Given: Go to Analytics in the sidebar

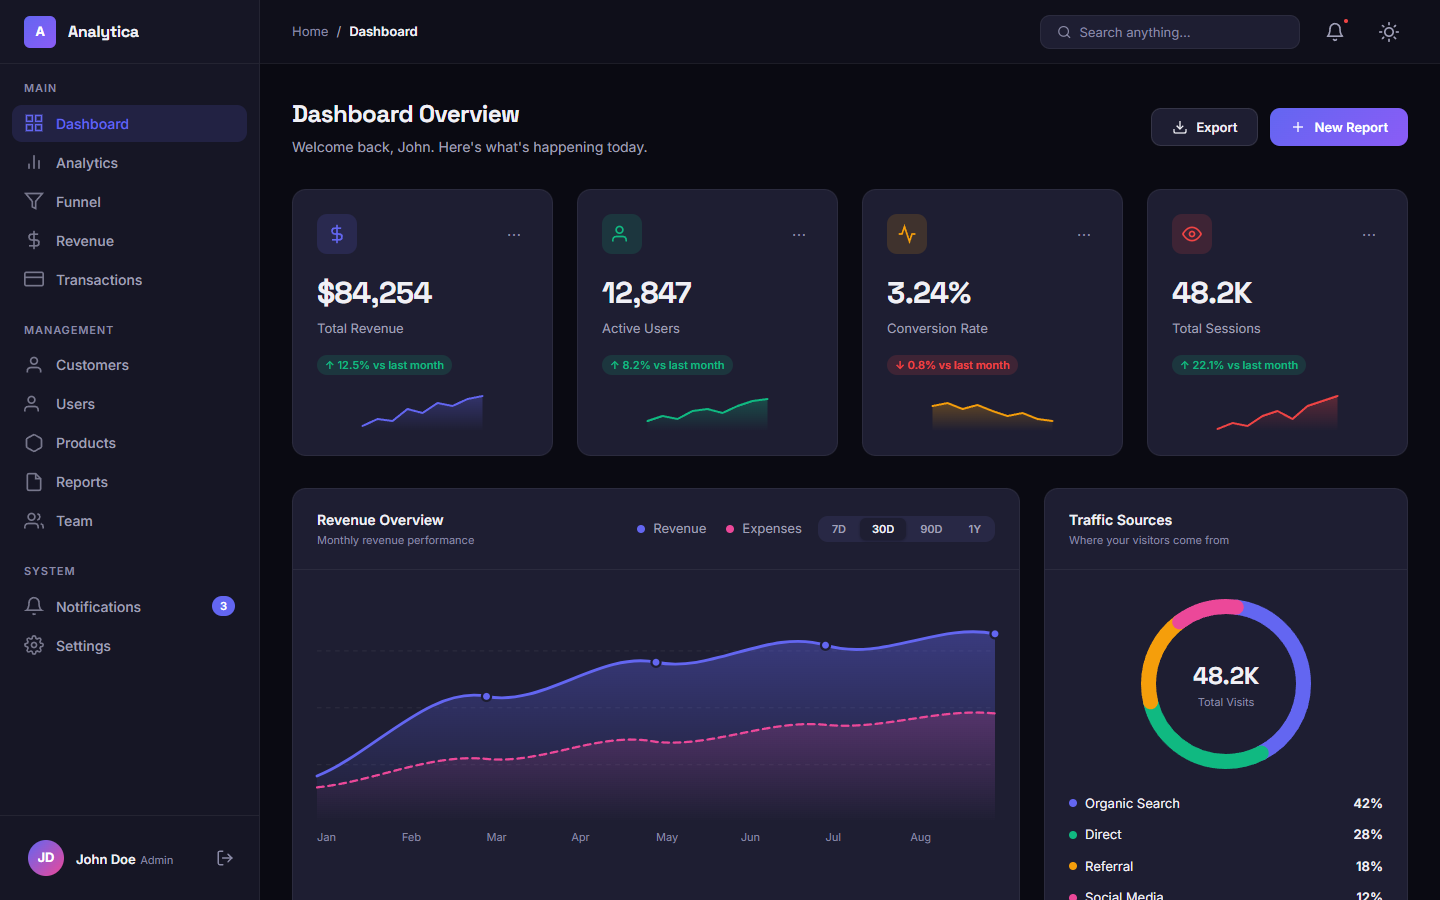Looking at the screenshot, I should tap(130, 163).
